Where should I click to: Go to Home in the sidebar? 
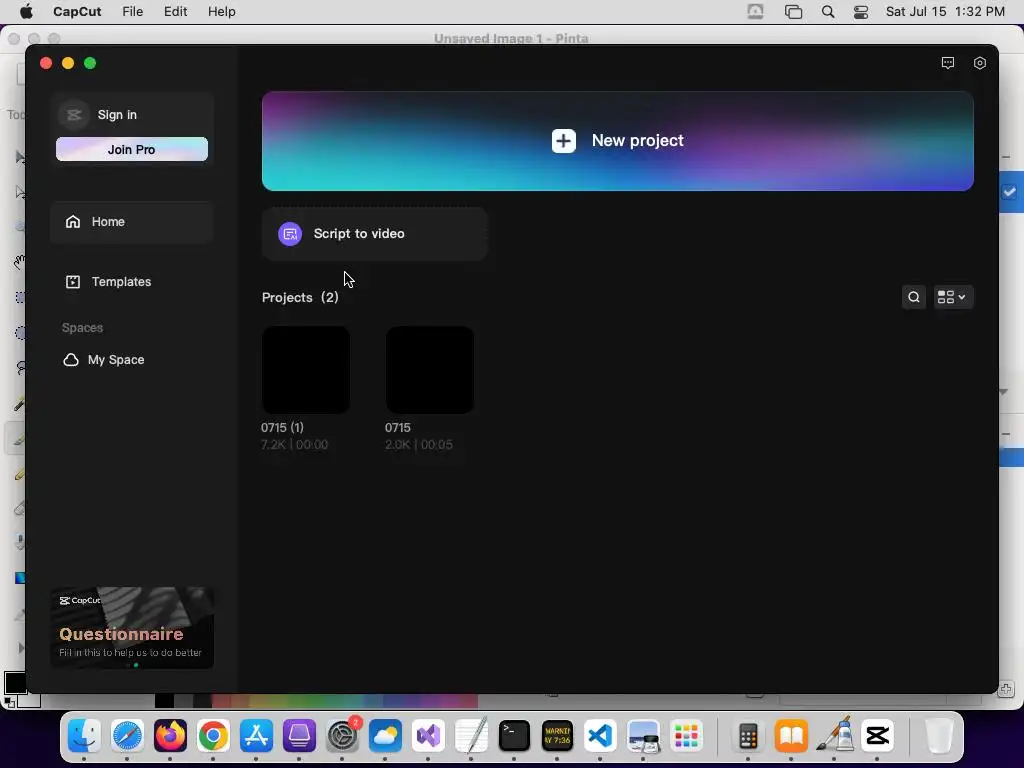point(132,222)
